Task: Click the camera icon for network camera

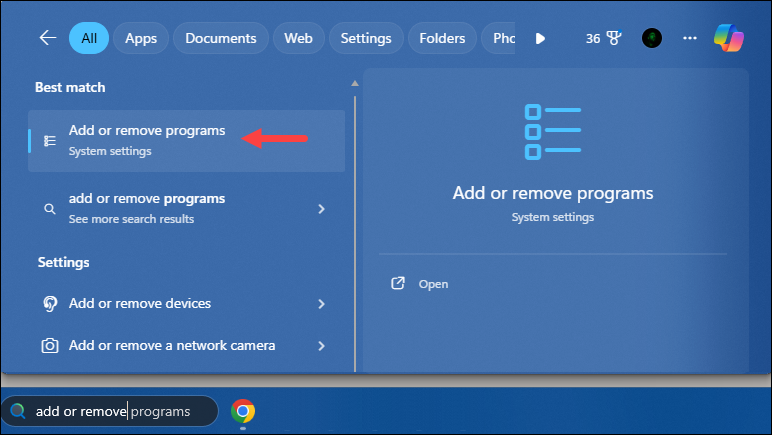Action: coord(50,345)
